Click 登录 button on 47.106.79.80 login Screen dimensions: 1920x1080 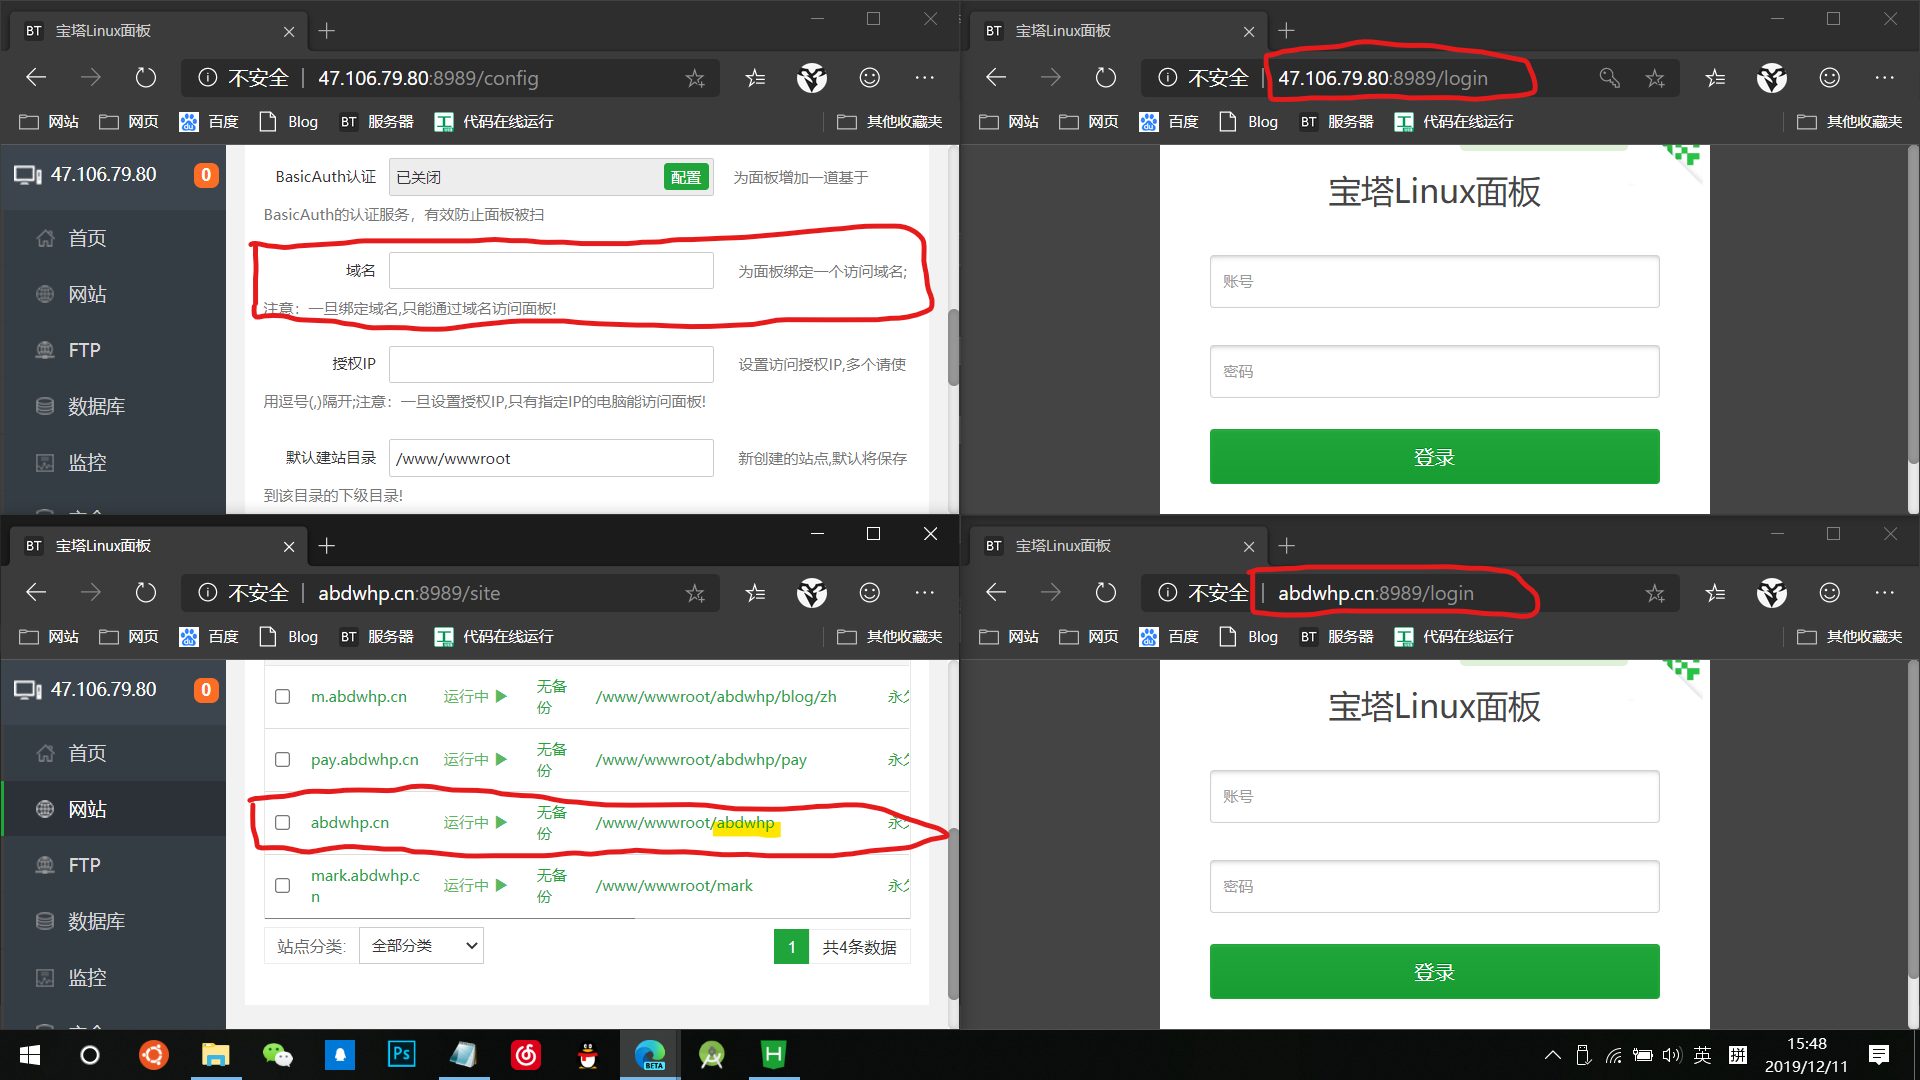1434,457
